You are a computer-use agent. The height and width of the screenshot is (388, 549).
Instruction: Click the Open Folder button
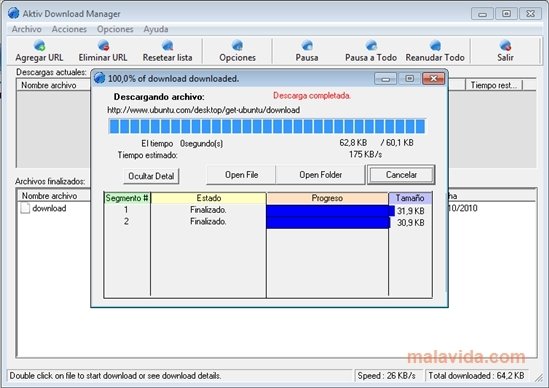[x=320, y=175]
